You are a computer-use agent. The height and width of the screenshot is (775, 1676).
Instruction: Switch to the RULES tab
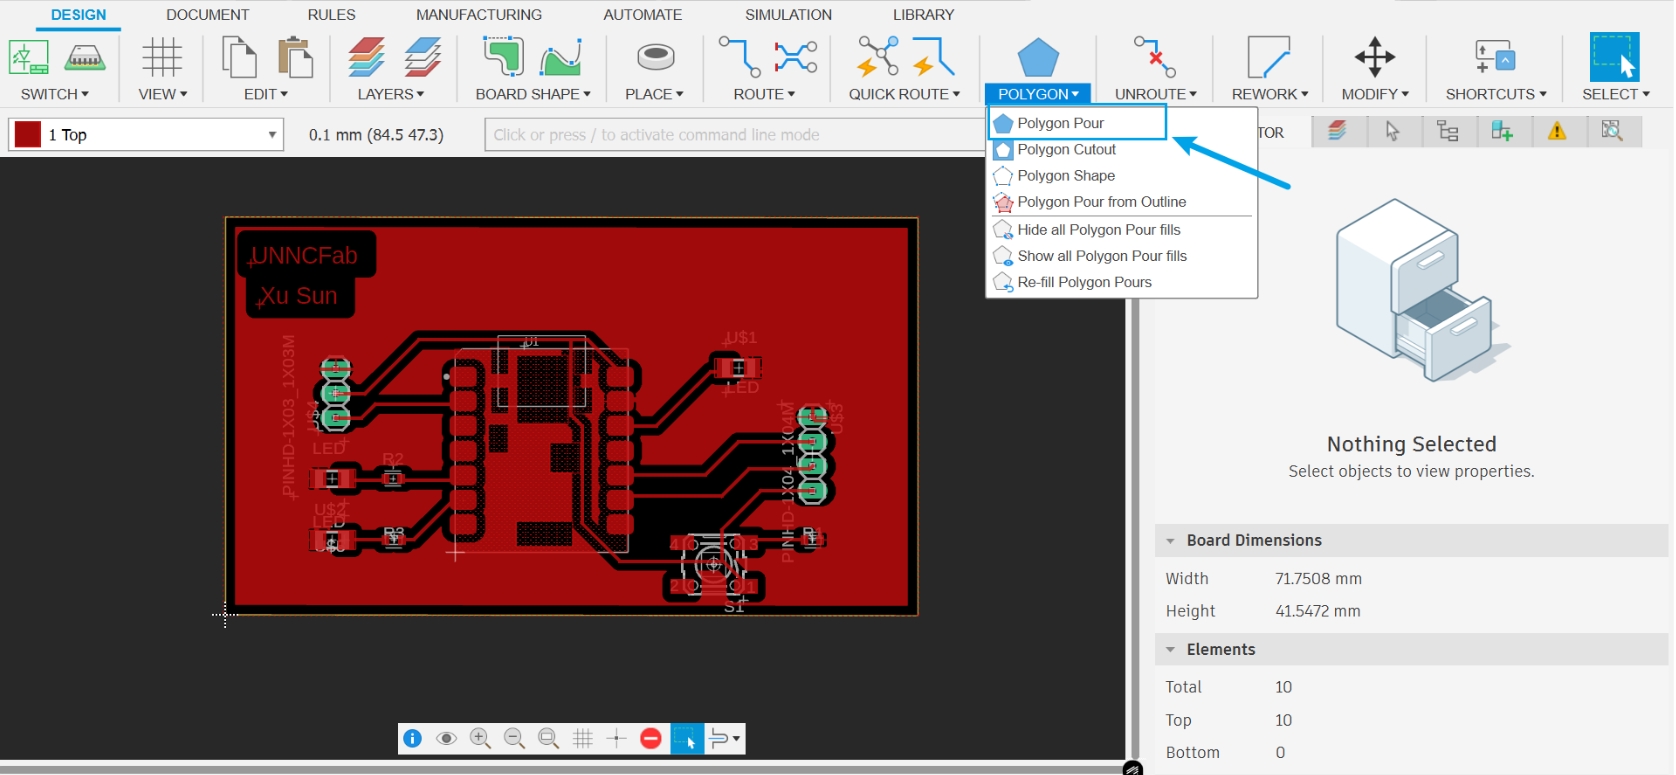point(331,15)
